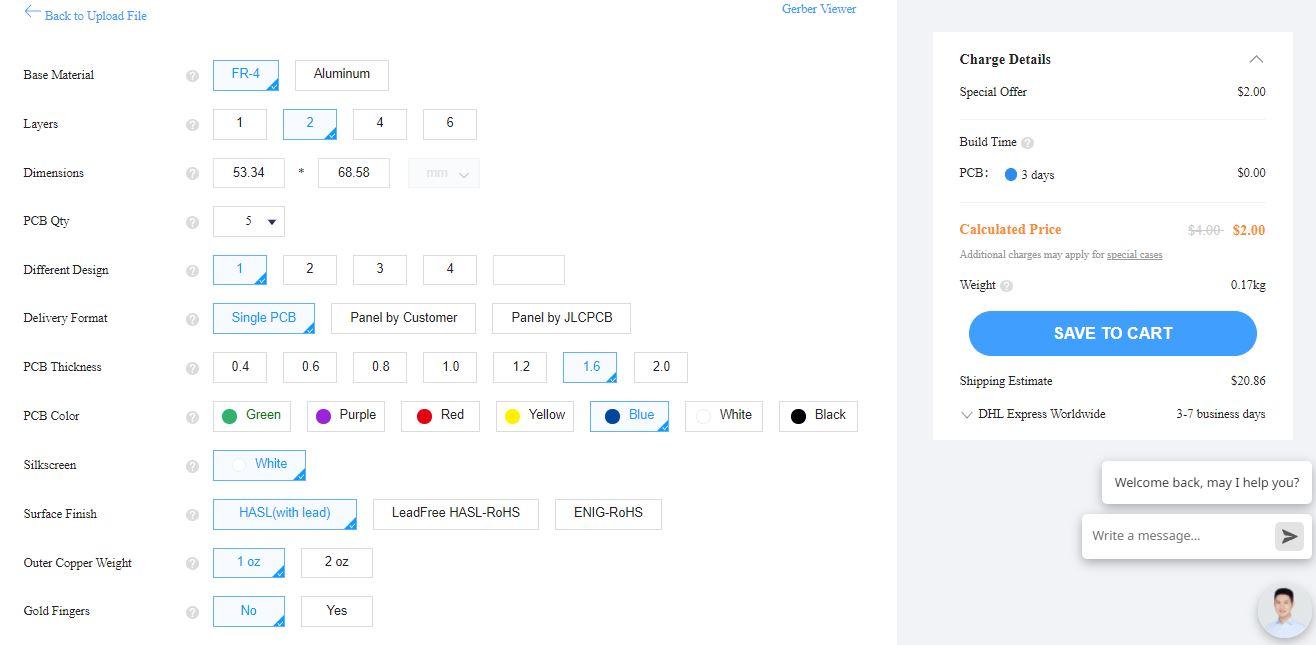Set PCB thickness to 2.0
The width and height of the screenshot is (1316, 645).
[x=660, y=367]
